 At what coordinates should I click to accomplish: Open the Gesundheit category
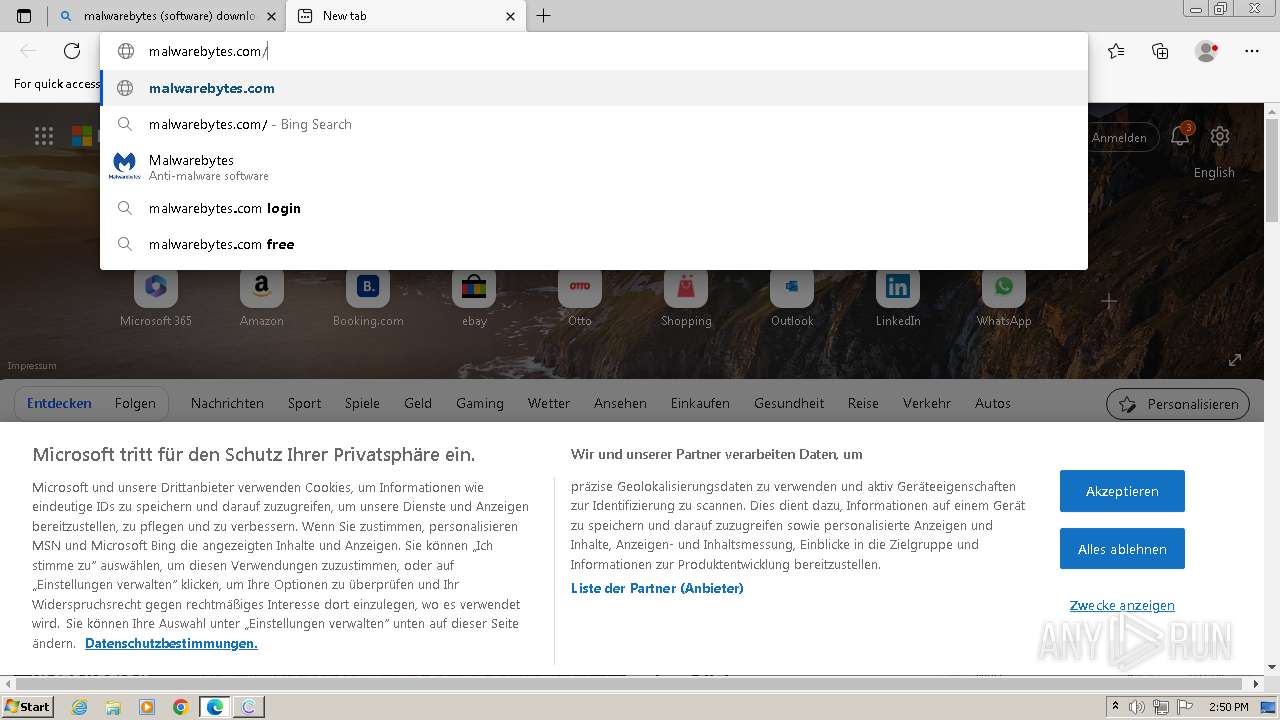tap(789, 403)
